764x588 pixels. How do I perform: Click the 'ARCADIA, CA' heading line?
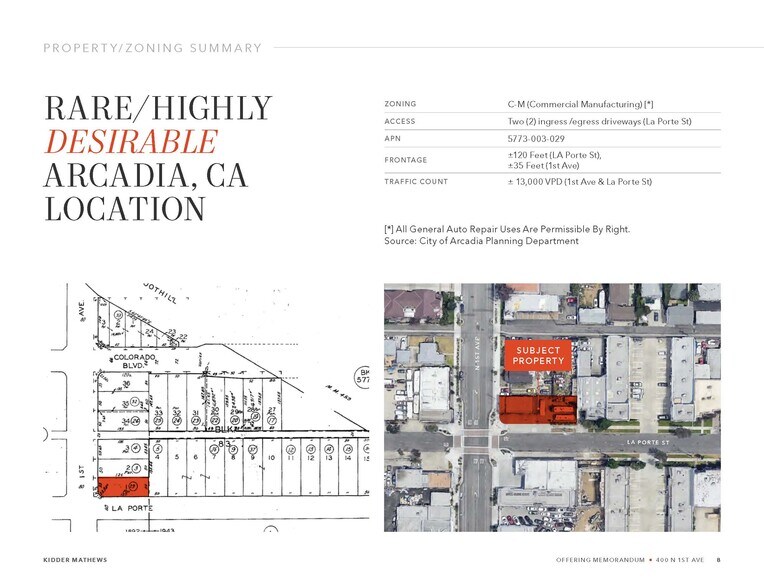(x=146, y=175)
